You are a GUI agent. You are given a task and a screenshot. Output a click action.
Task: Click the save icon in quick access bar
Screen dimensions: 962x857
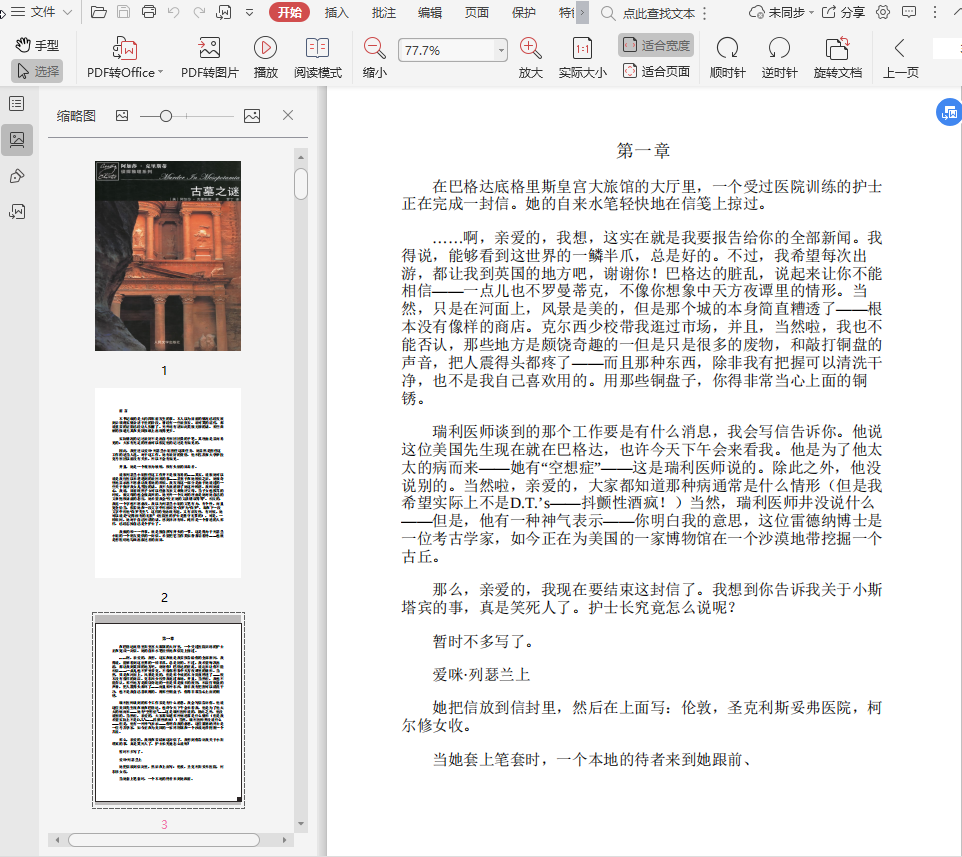tap(123, 12)
